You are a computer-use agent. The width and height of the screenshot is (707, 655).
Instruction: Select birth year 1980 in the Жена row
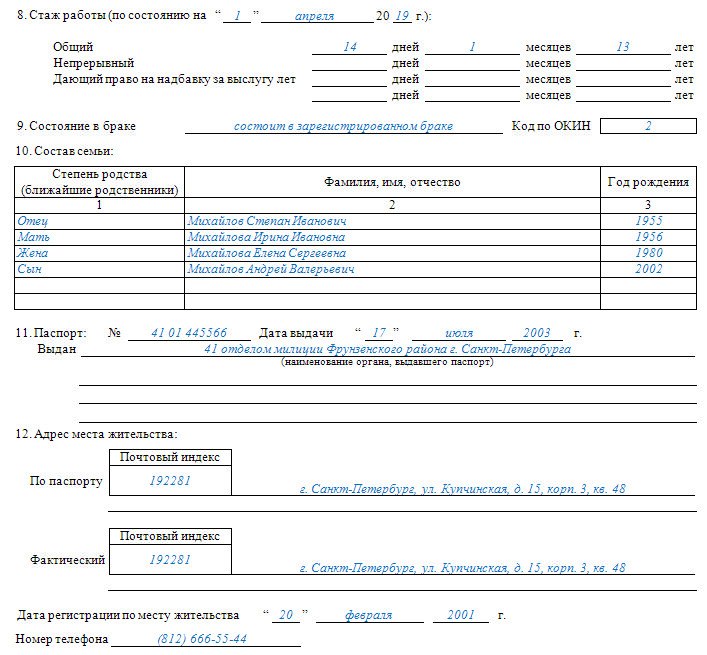pos(648,253)
